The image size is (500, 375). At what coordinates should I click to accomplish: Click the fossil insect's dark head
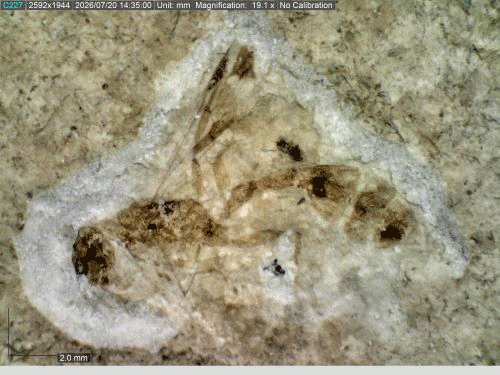point(92,256)
